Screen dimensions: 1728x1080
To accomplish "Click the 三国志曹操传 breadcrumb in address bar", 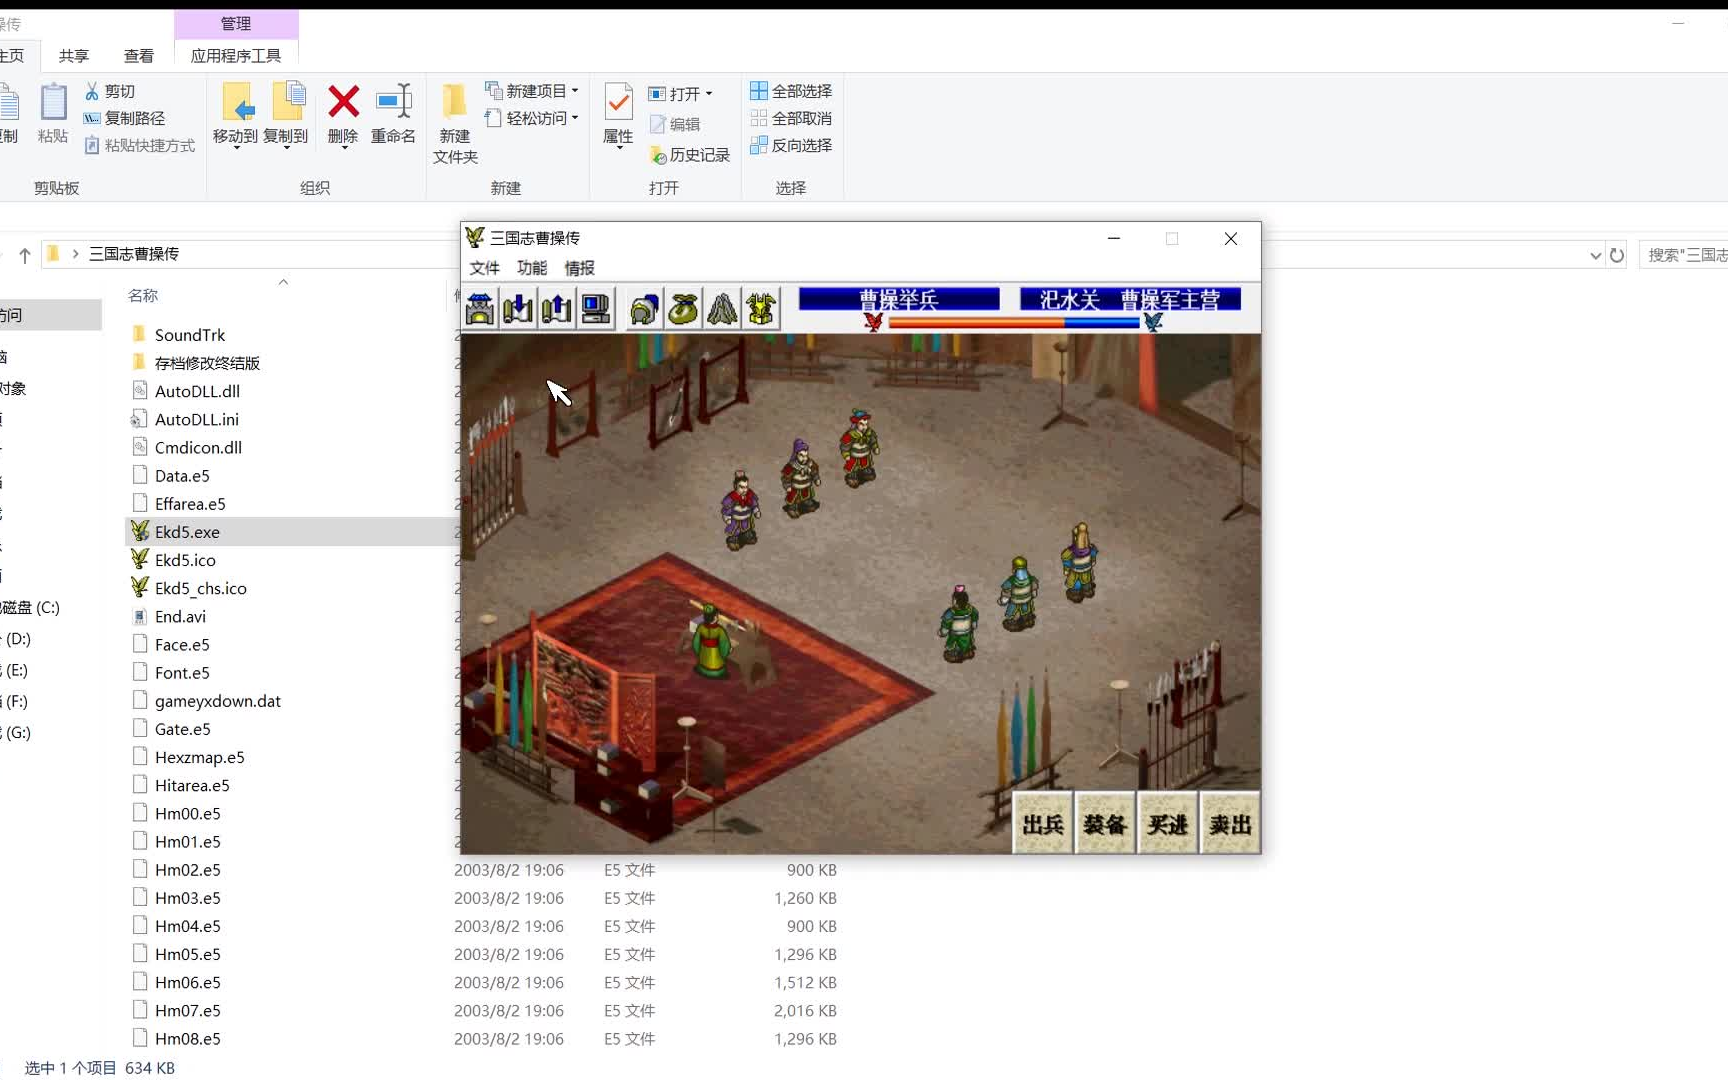I will 134,254.
